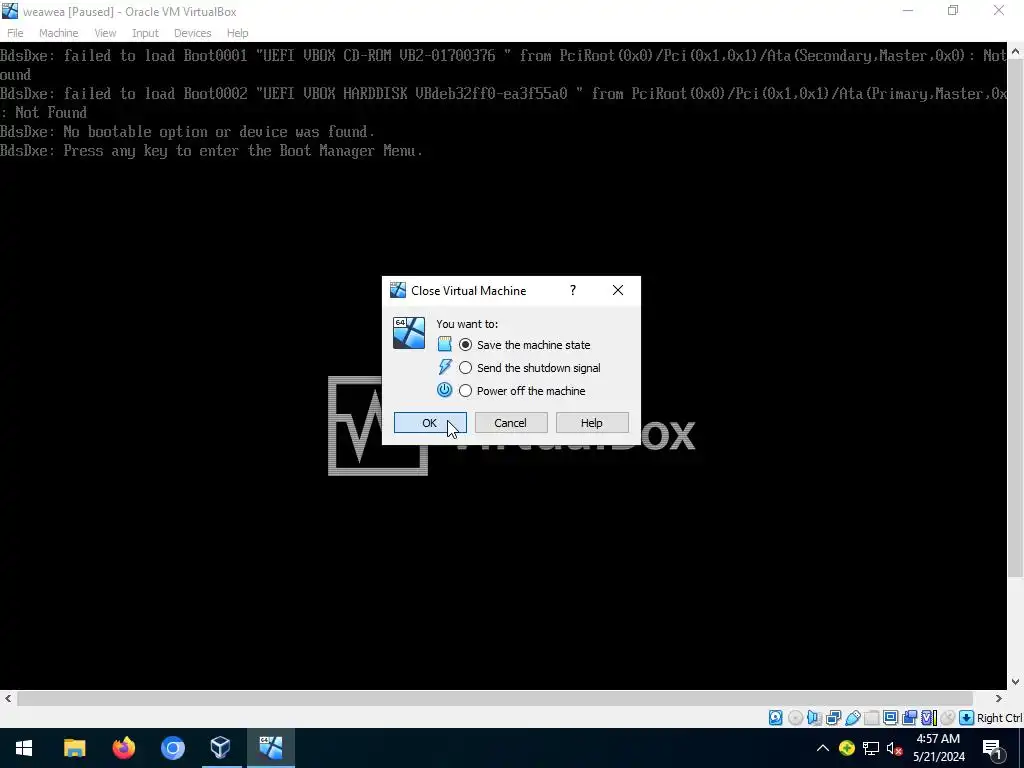Click Cancel in the dialog
This screenshot has height=768, width=1024.
[511, 423]
